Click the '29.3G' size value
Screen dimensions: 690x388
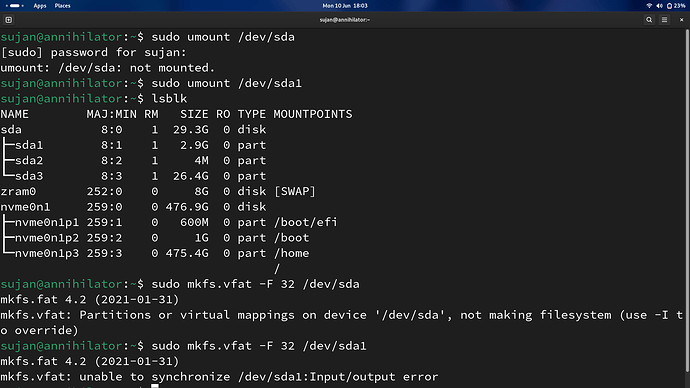(191, 130)
